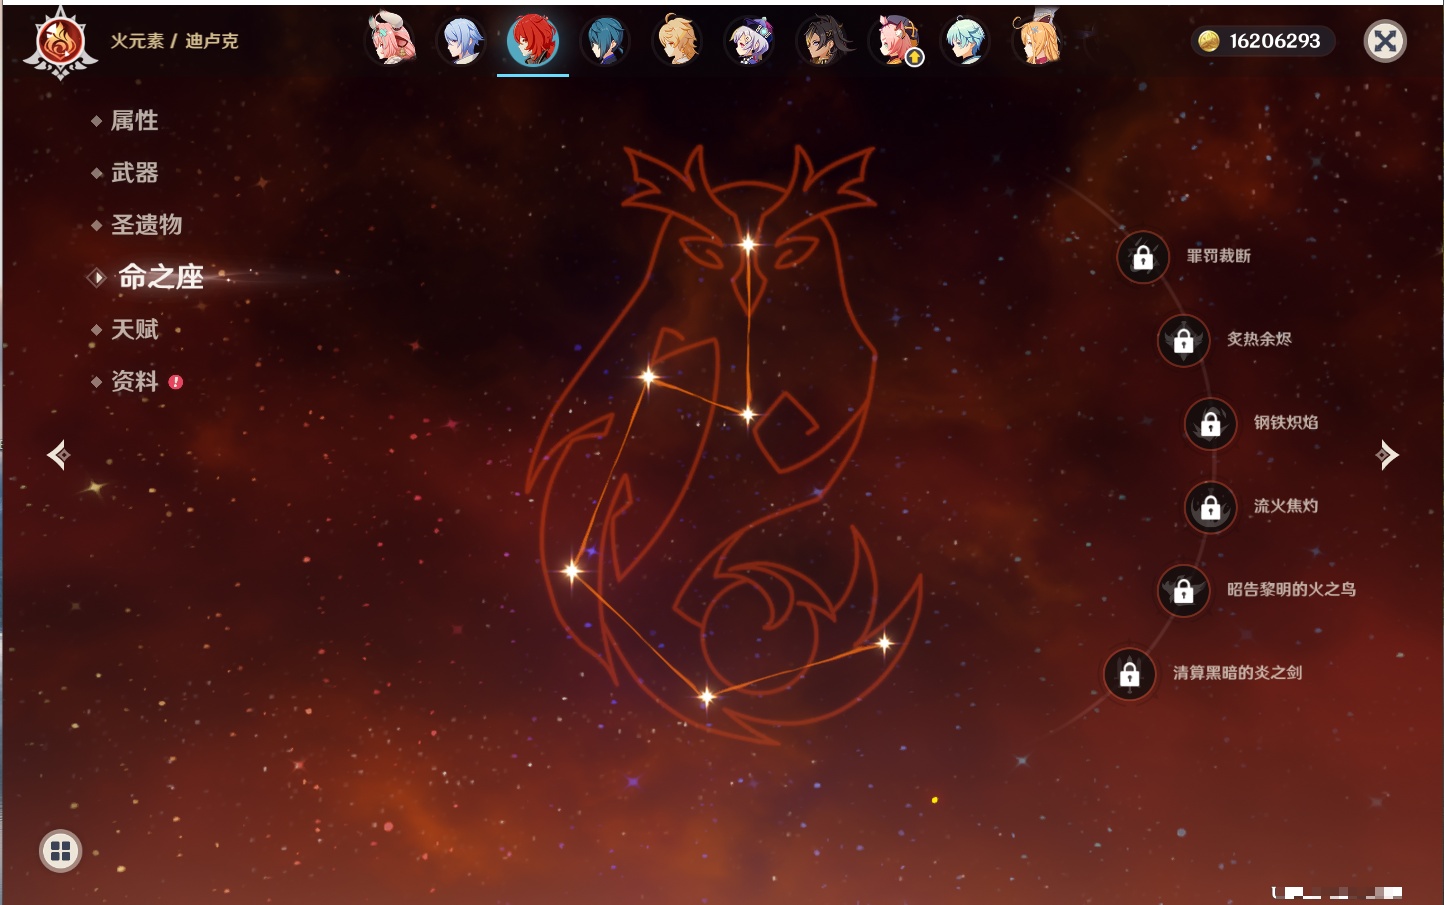This screenshot has height=905, width=1444.
Task: Open the 武器 menu tab
Action: click(x=134, y=173)
